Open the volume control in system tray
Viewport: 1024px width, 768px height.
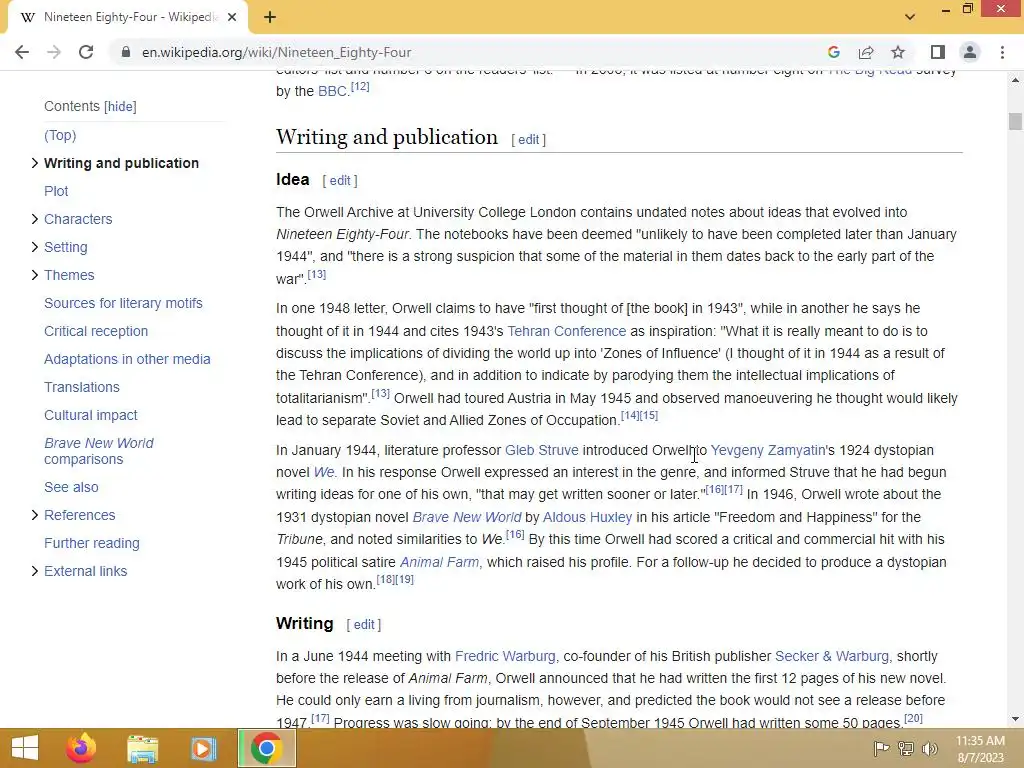point(929,748)
